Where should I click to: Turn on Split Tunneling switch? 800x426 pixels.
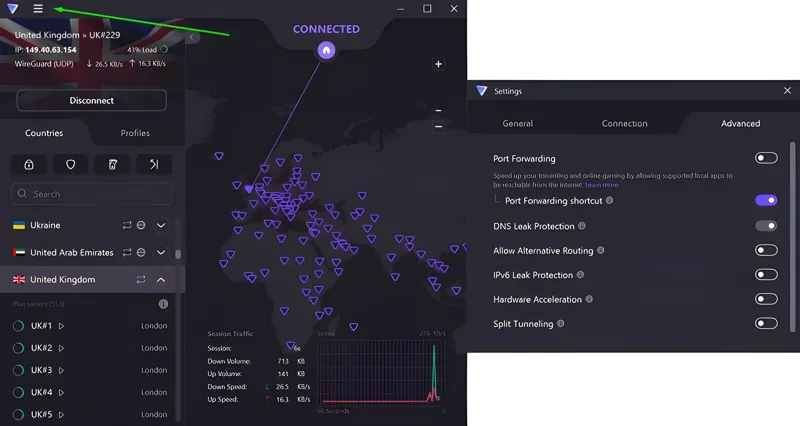[x=766, y=323]
